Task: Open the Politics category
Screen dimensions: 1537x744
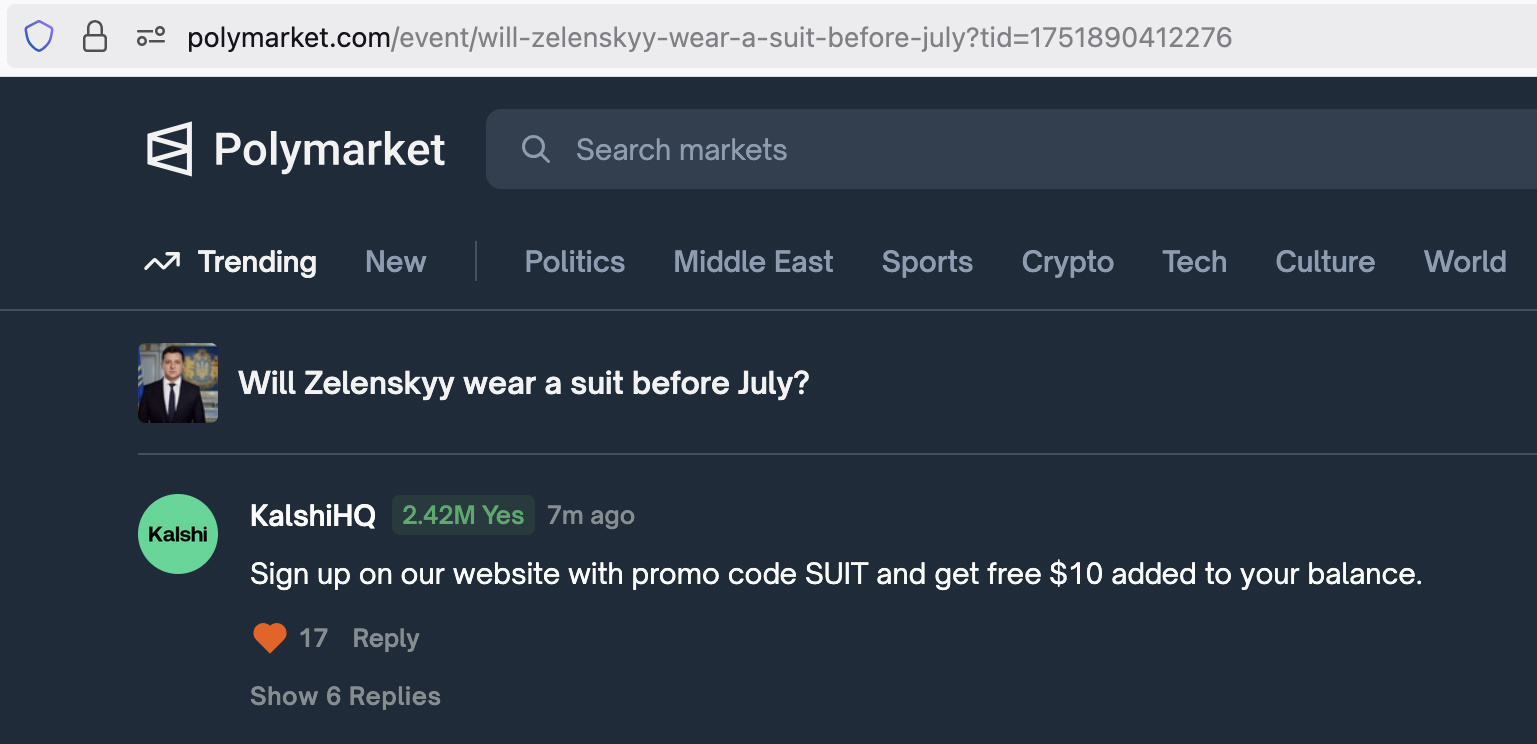Action: point(575,262)
